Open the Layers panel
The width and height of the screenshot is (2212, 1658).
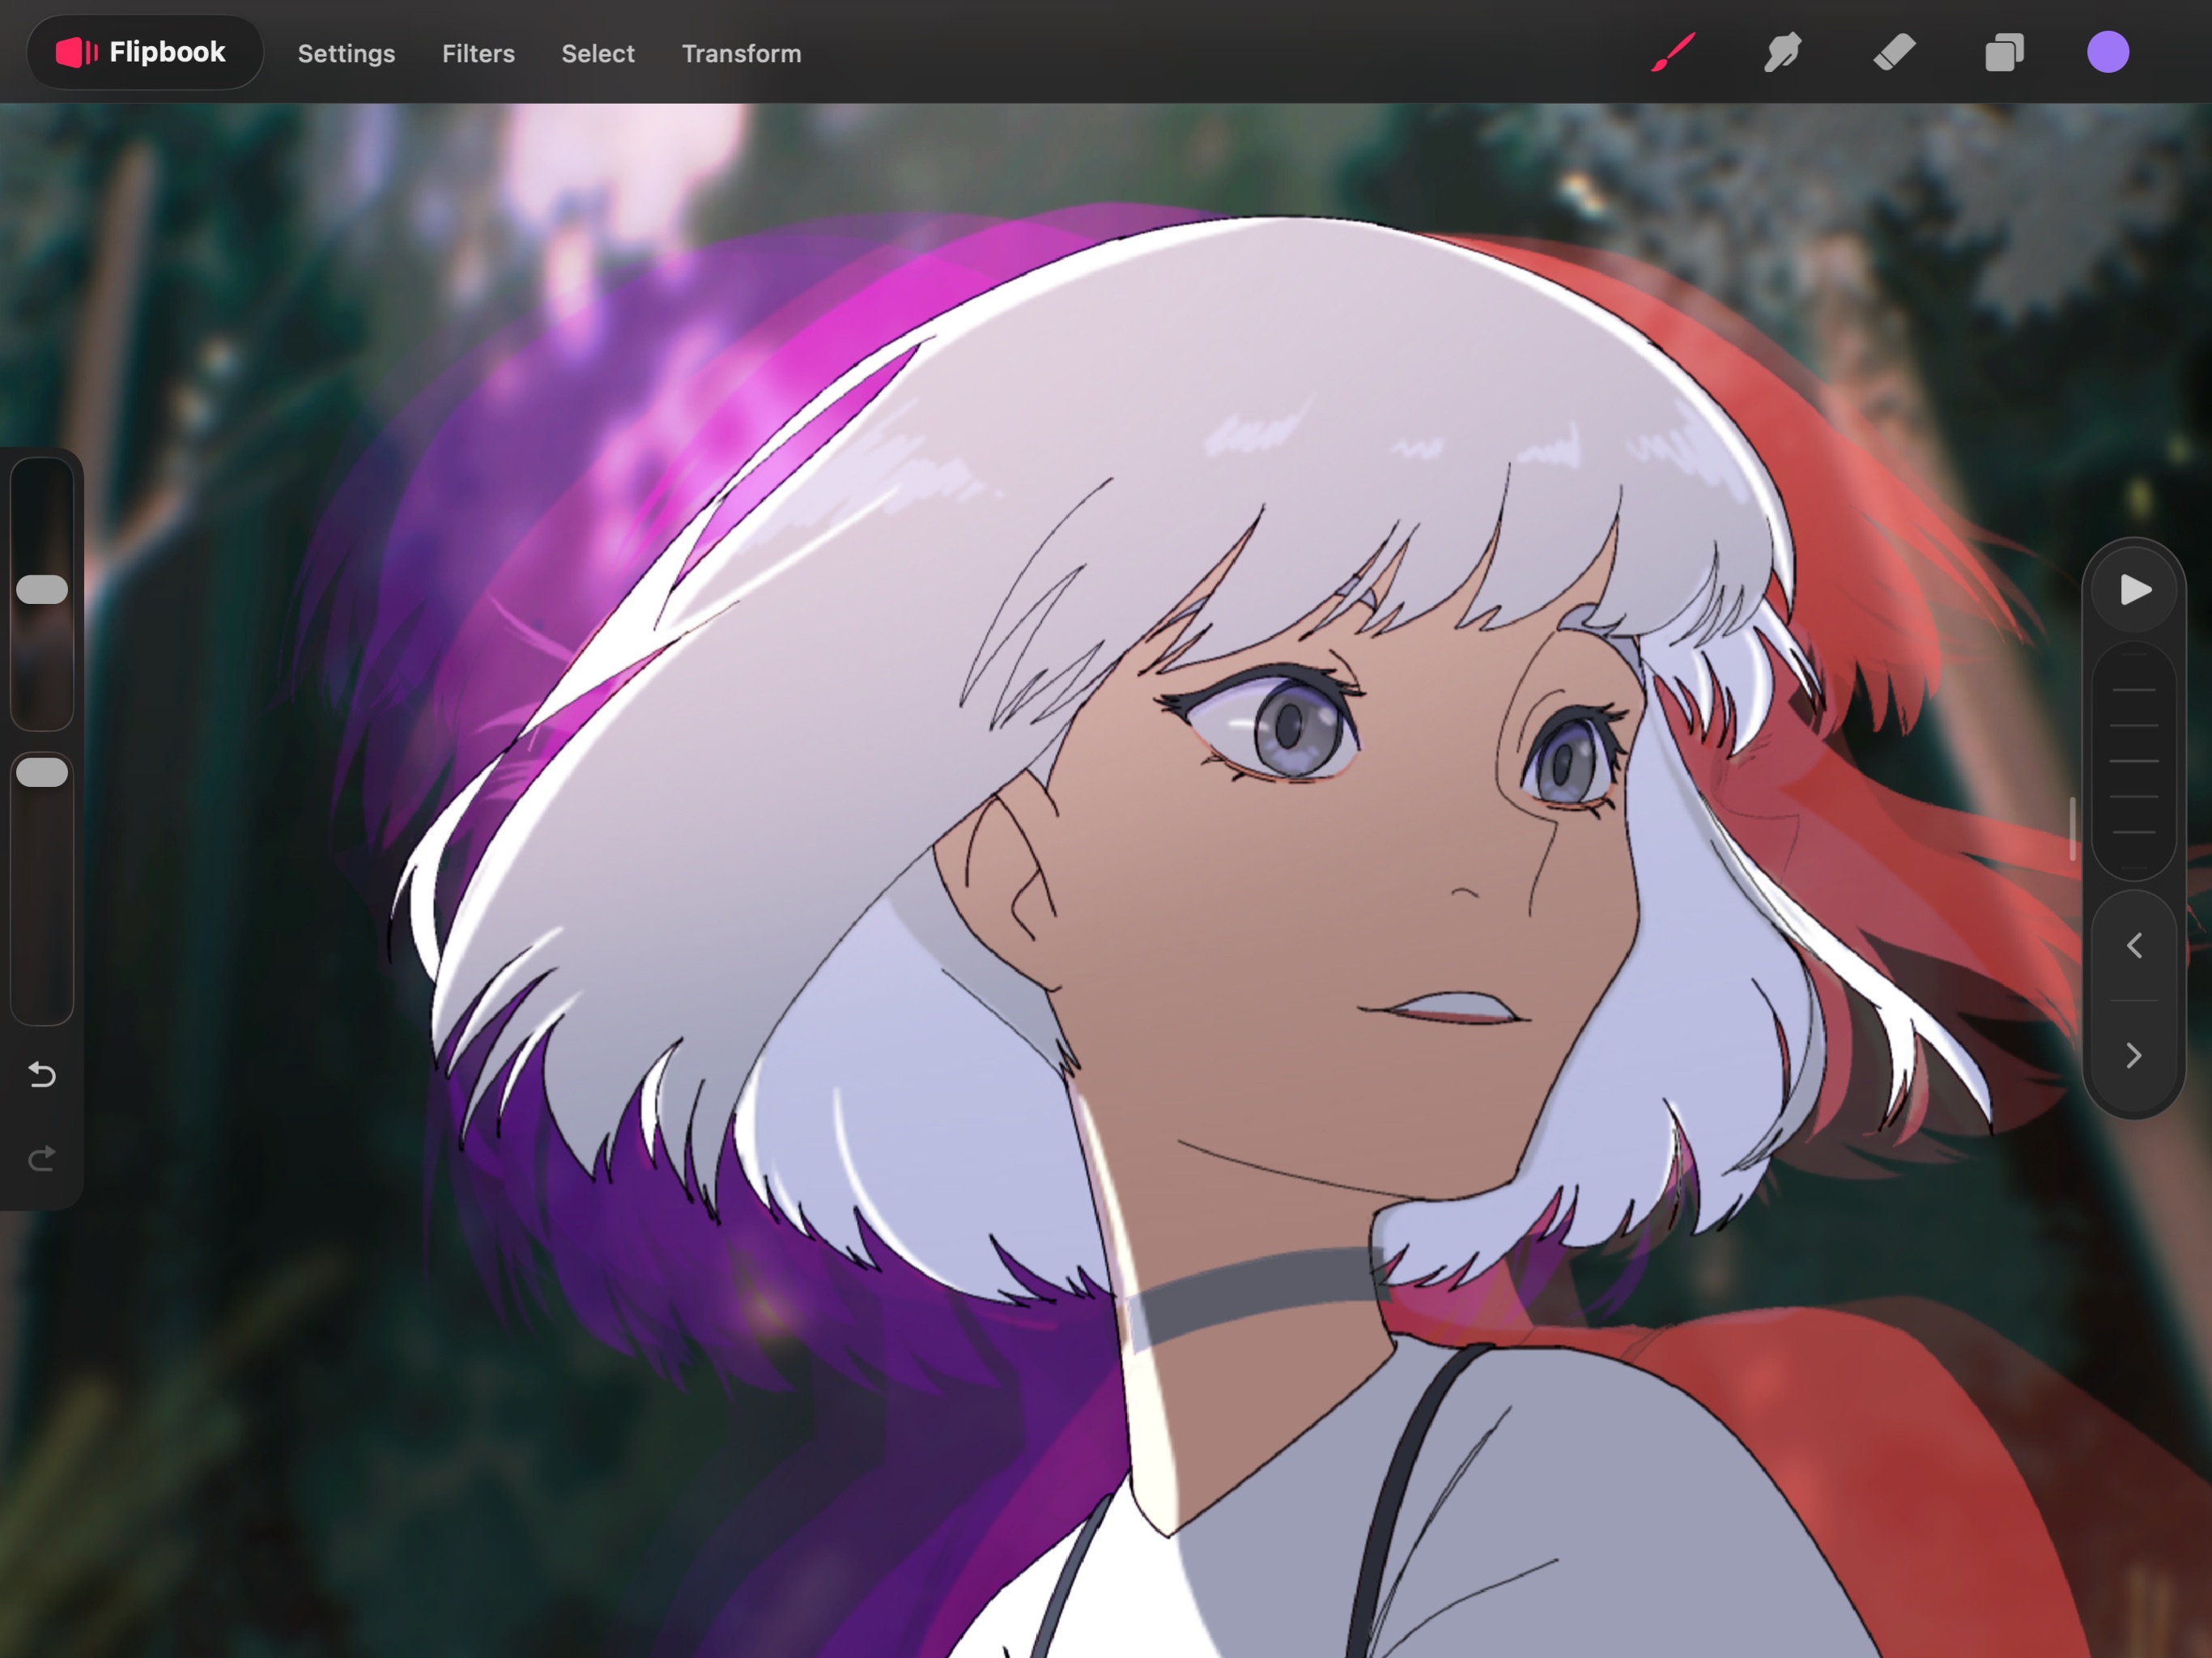(x=2004, y=52)
